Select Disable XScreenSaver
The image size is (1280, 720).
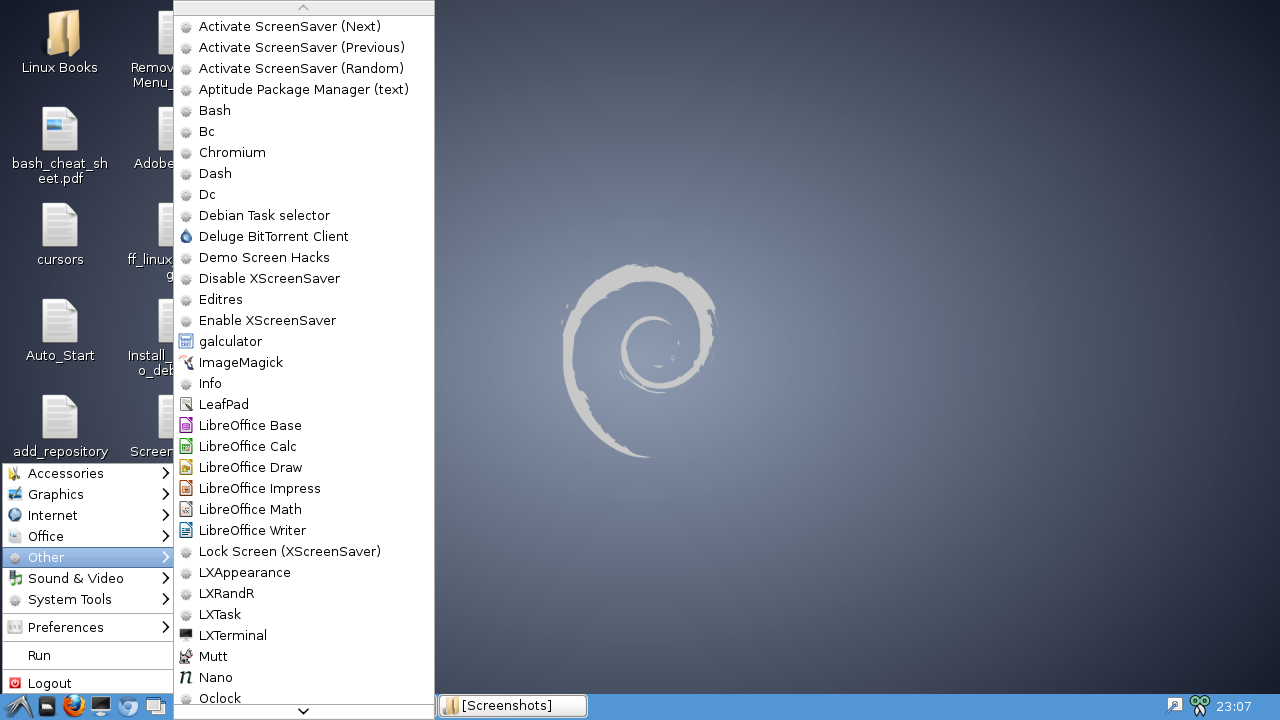tap(304, 279)
